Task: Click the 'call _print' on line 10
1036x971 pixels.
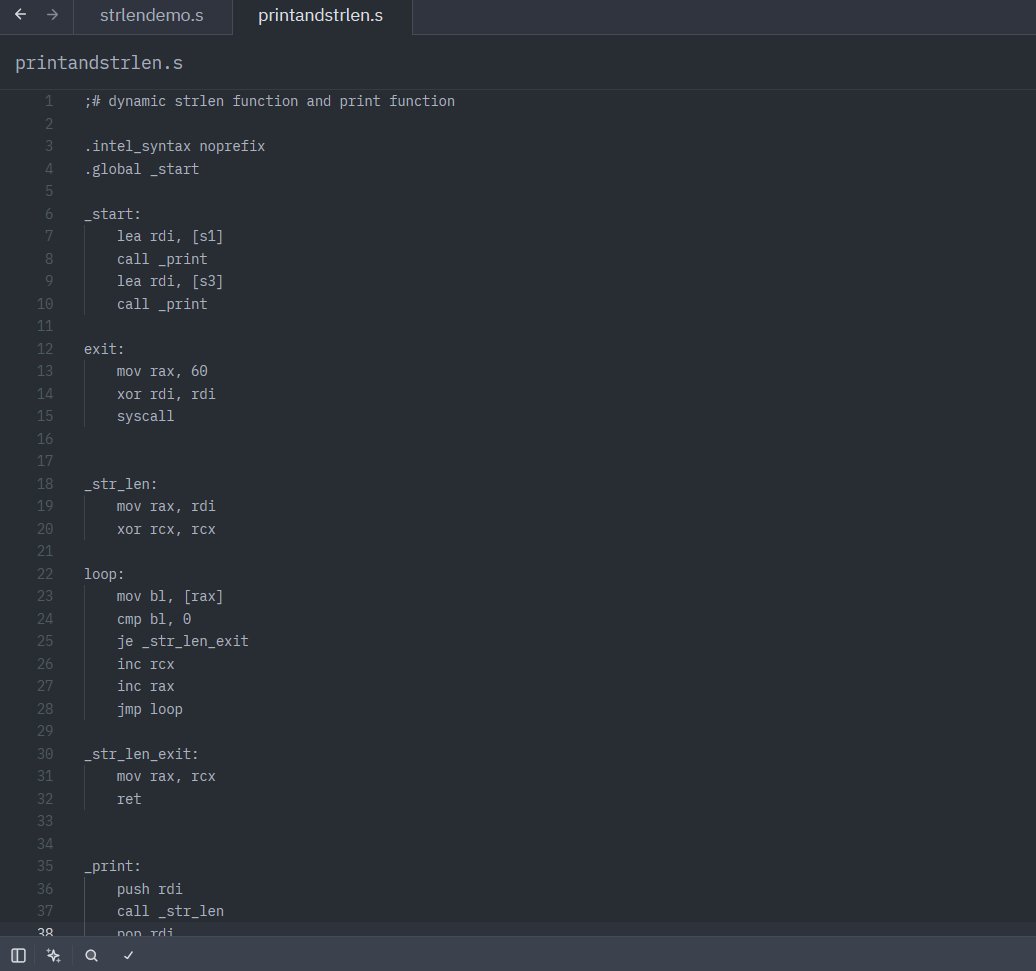Action: (x=162, y=304)
